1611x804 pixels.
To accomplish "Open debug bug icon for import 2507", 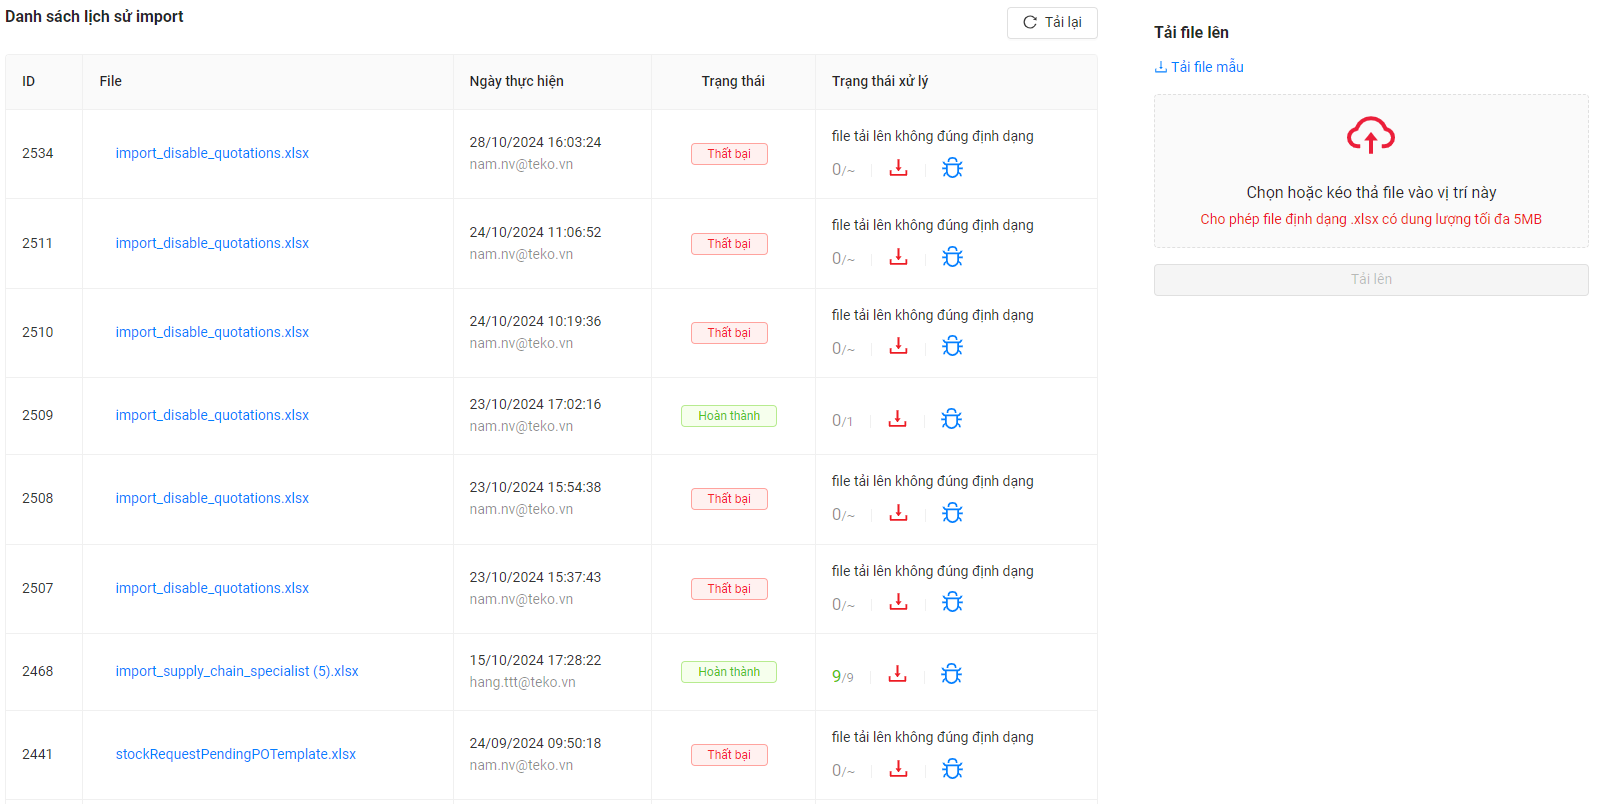I will pos(952,602).
